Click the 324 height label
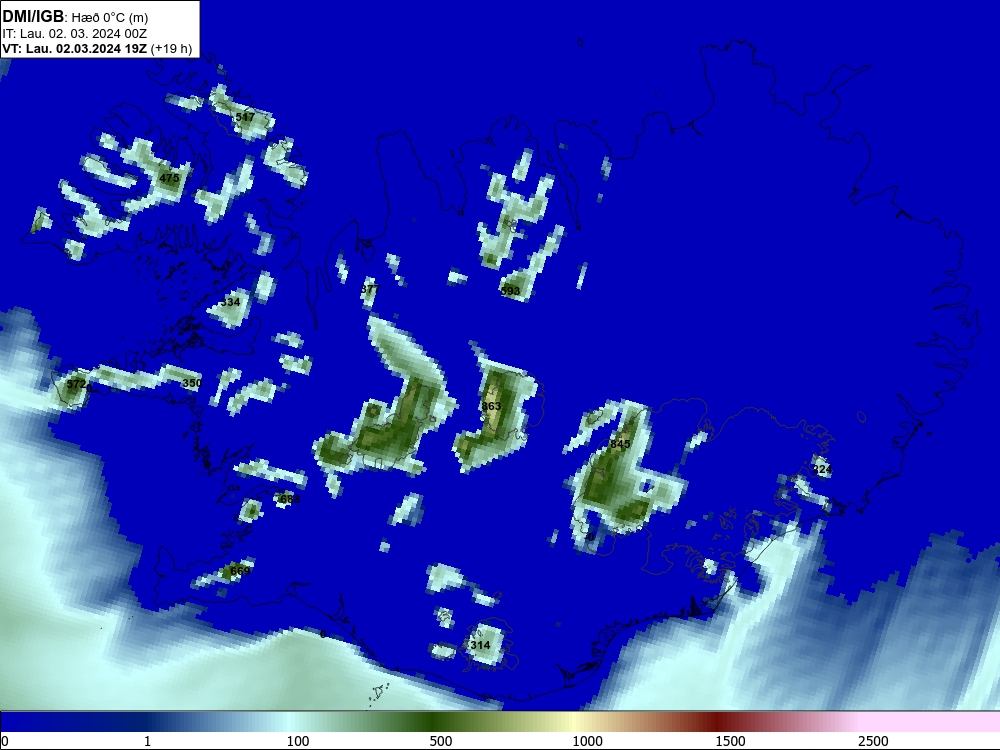Viewport: 1000px width, 750px height. tap(822, 469)
